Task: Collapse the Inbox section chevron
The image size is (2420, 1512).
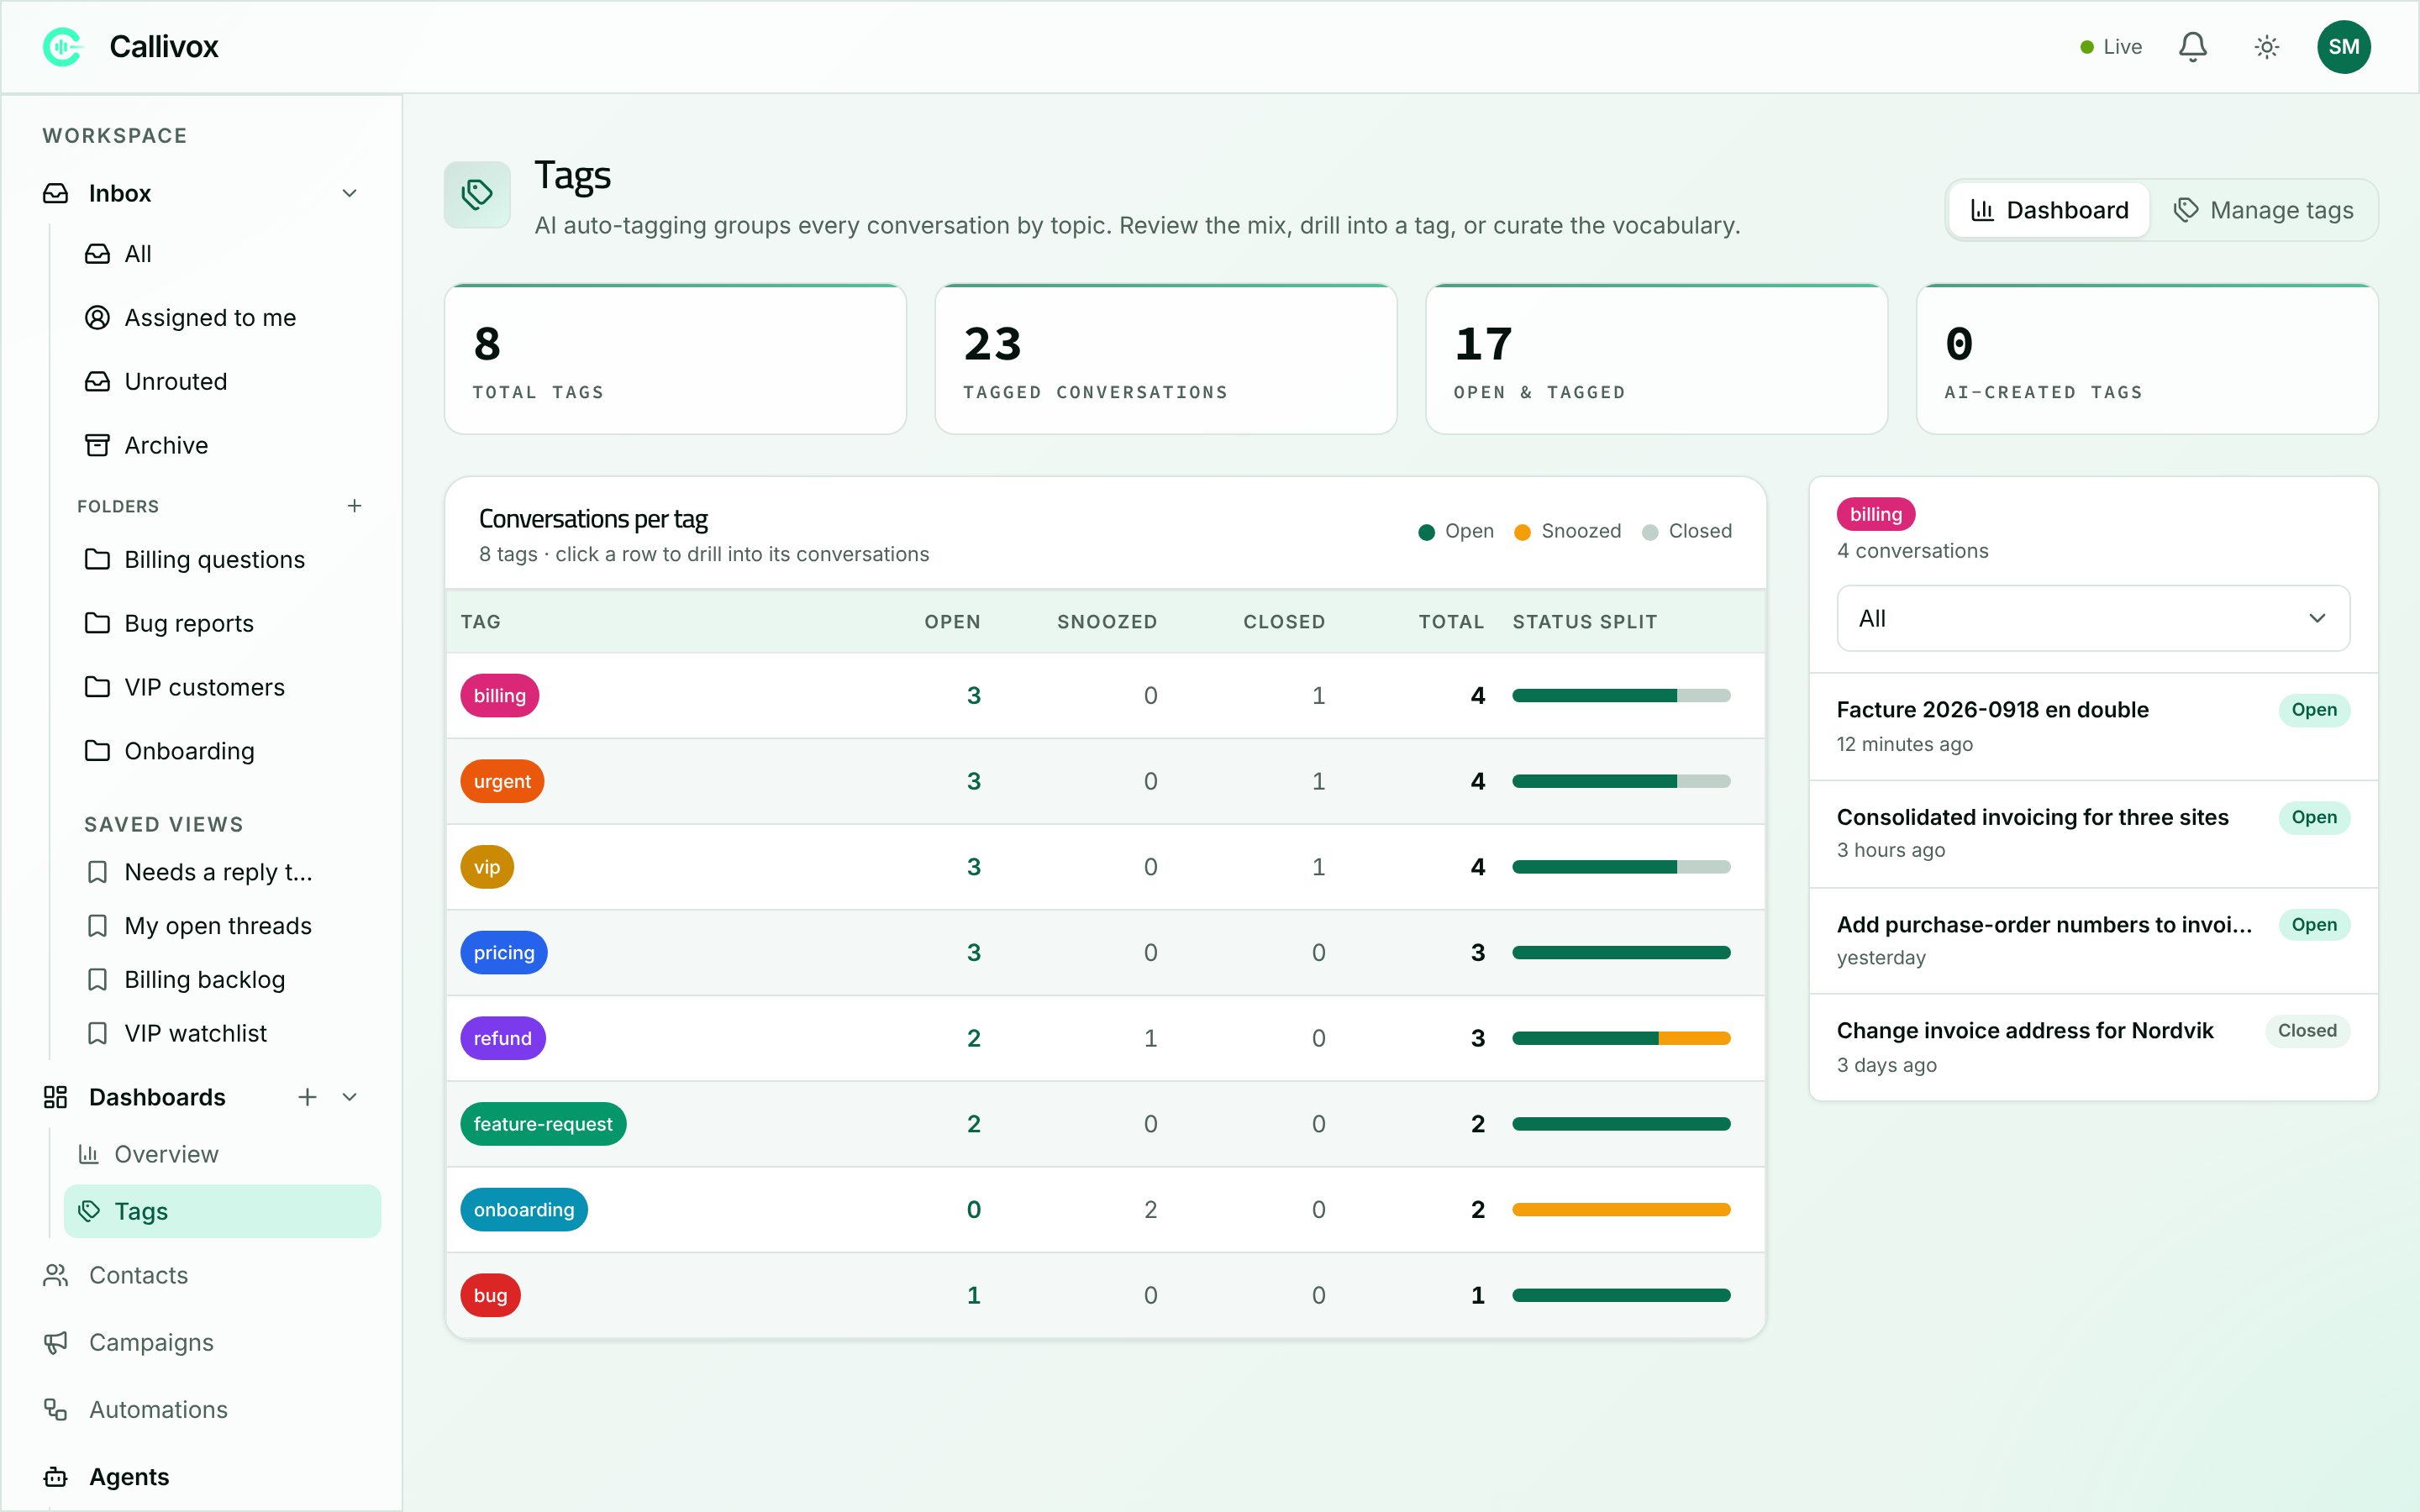Action: pyautogui.click(x=349, y=193)
